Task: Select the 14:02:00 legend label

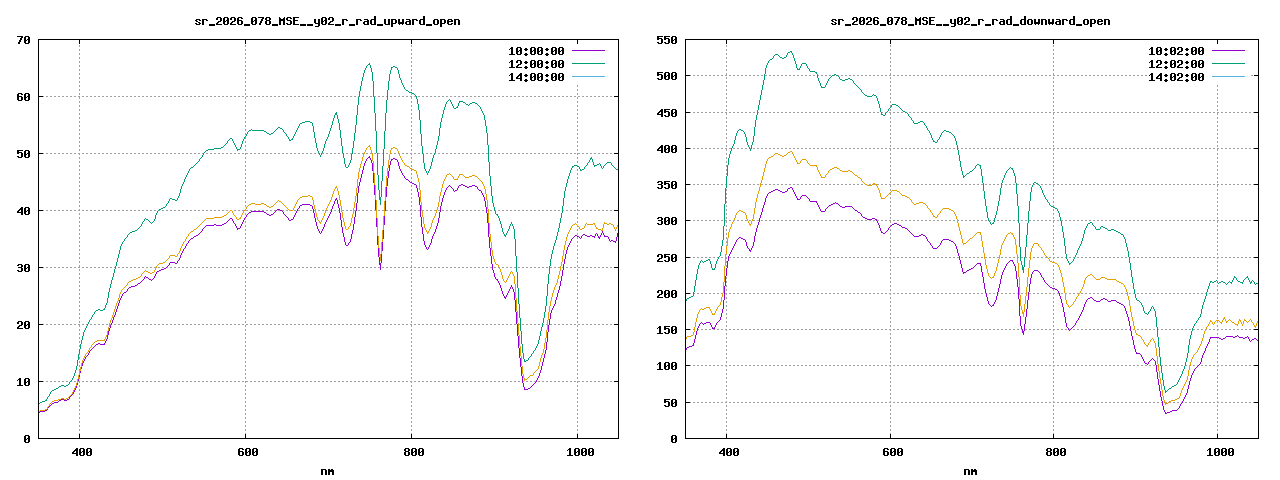Action: [x=1176, y=77]
